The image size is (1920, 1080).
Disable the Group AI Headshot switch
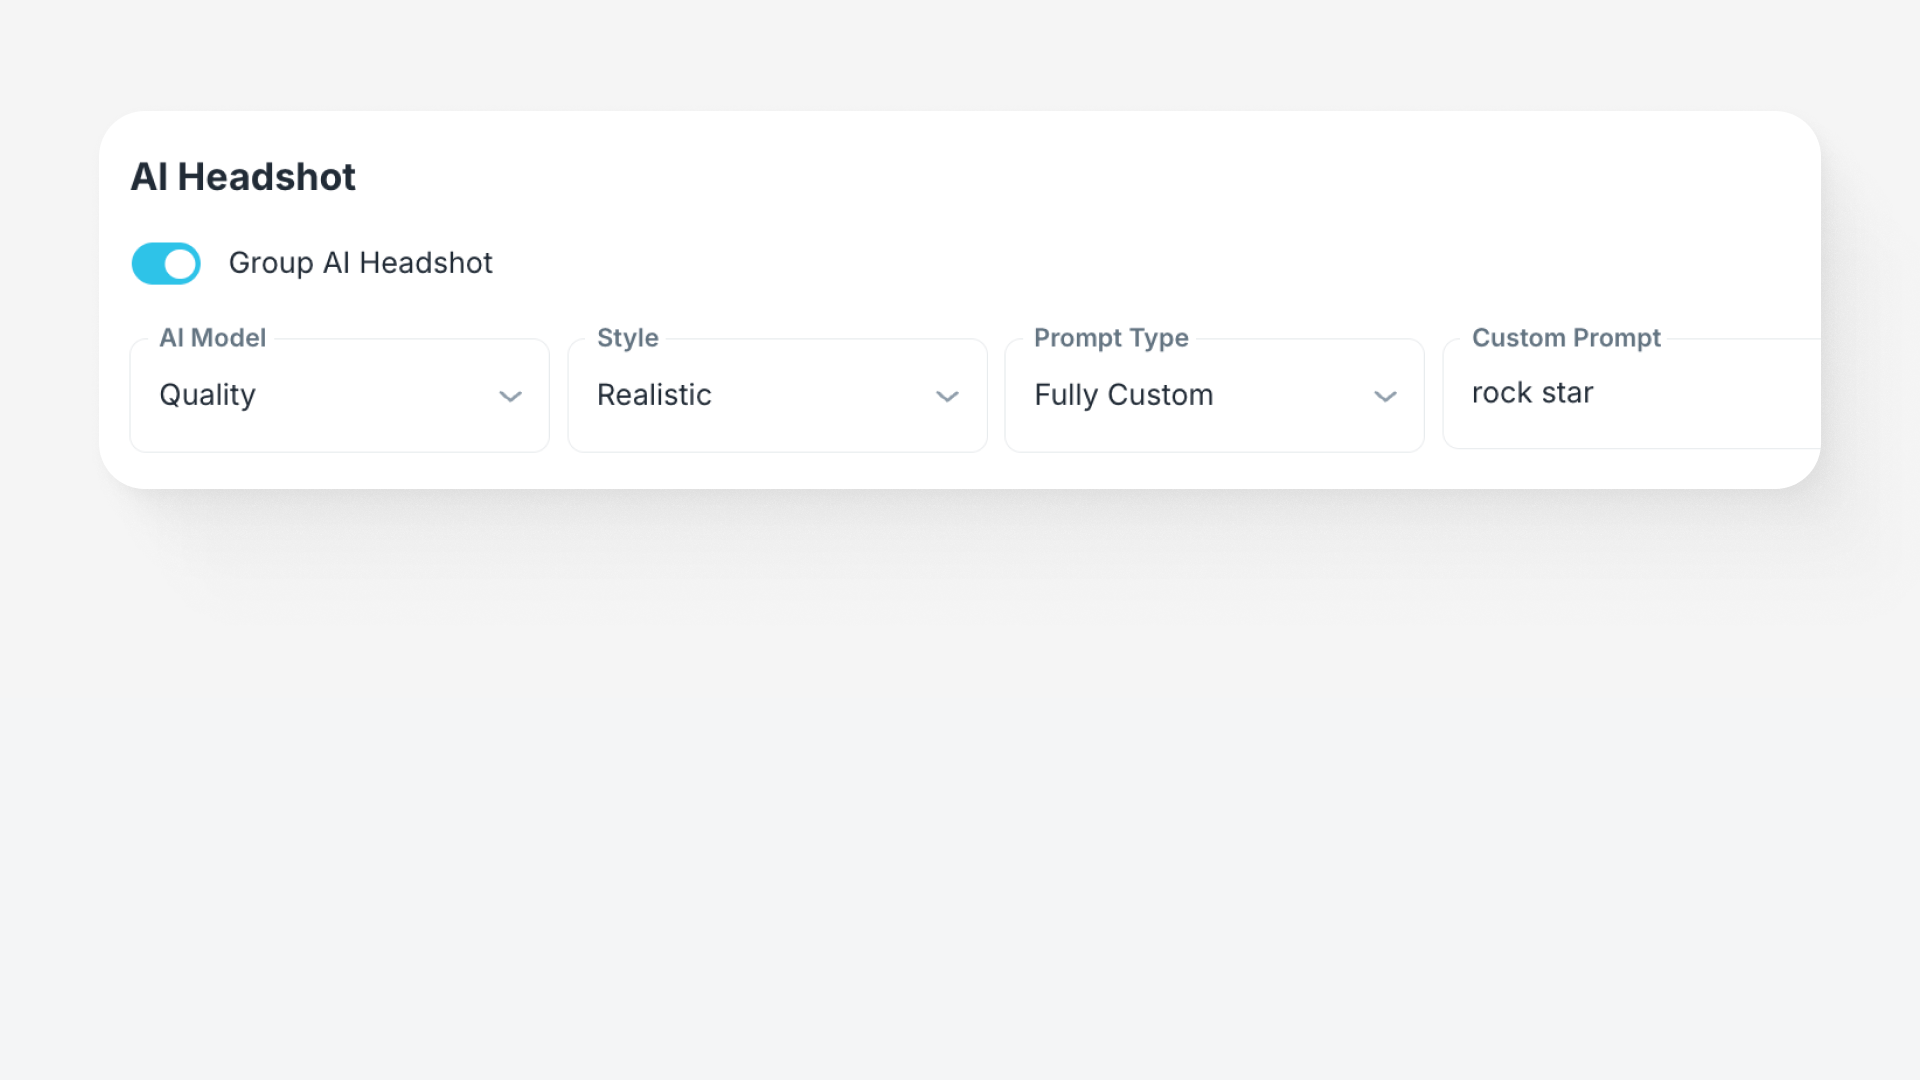(x=166, y=264)
